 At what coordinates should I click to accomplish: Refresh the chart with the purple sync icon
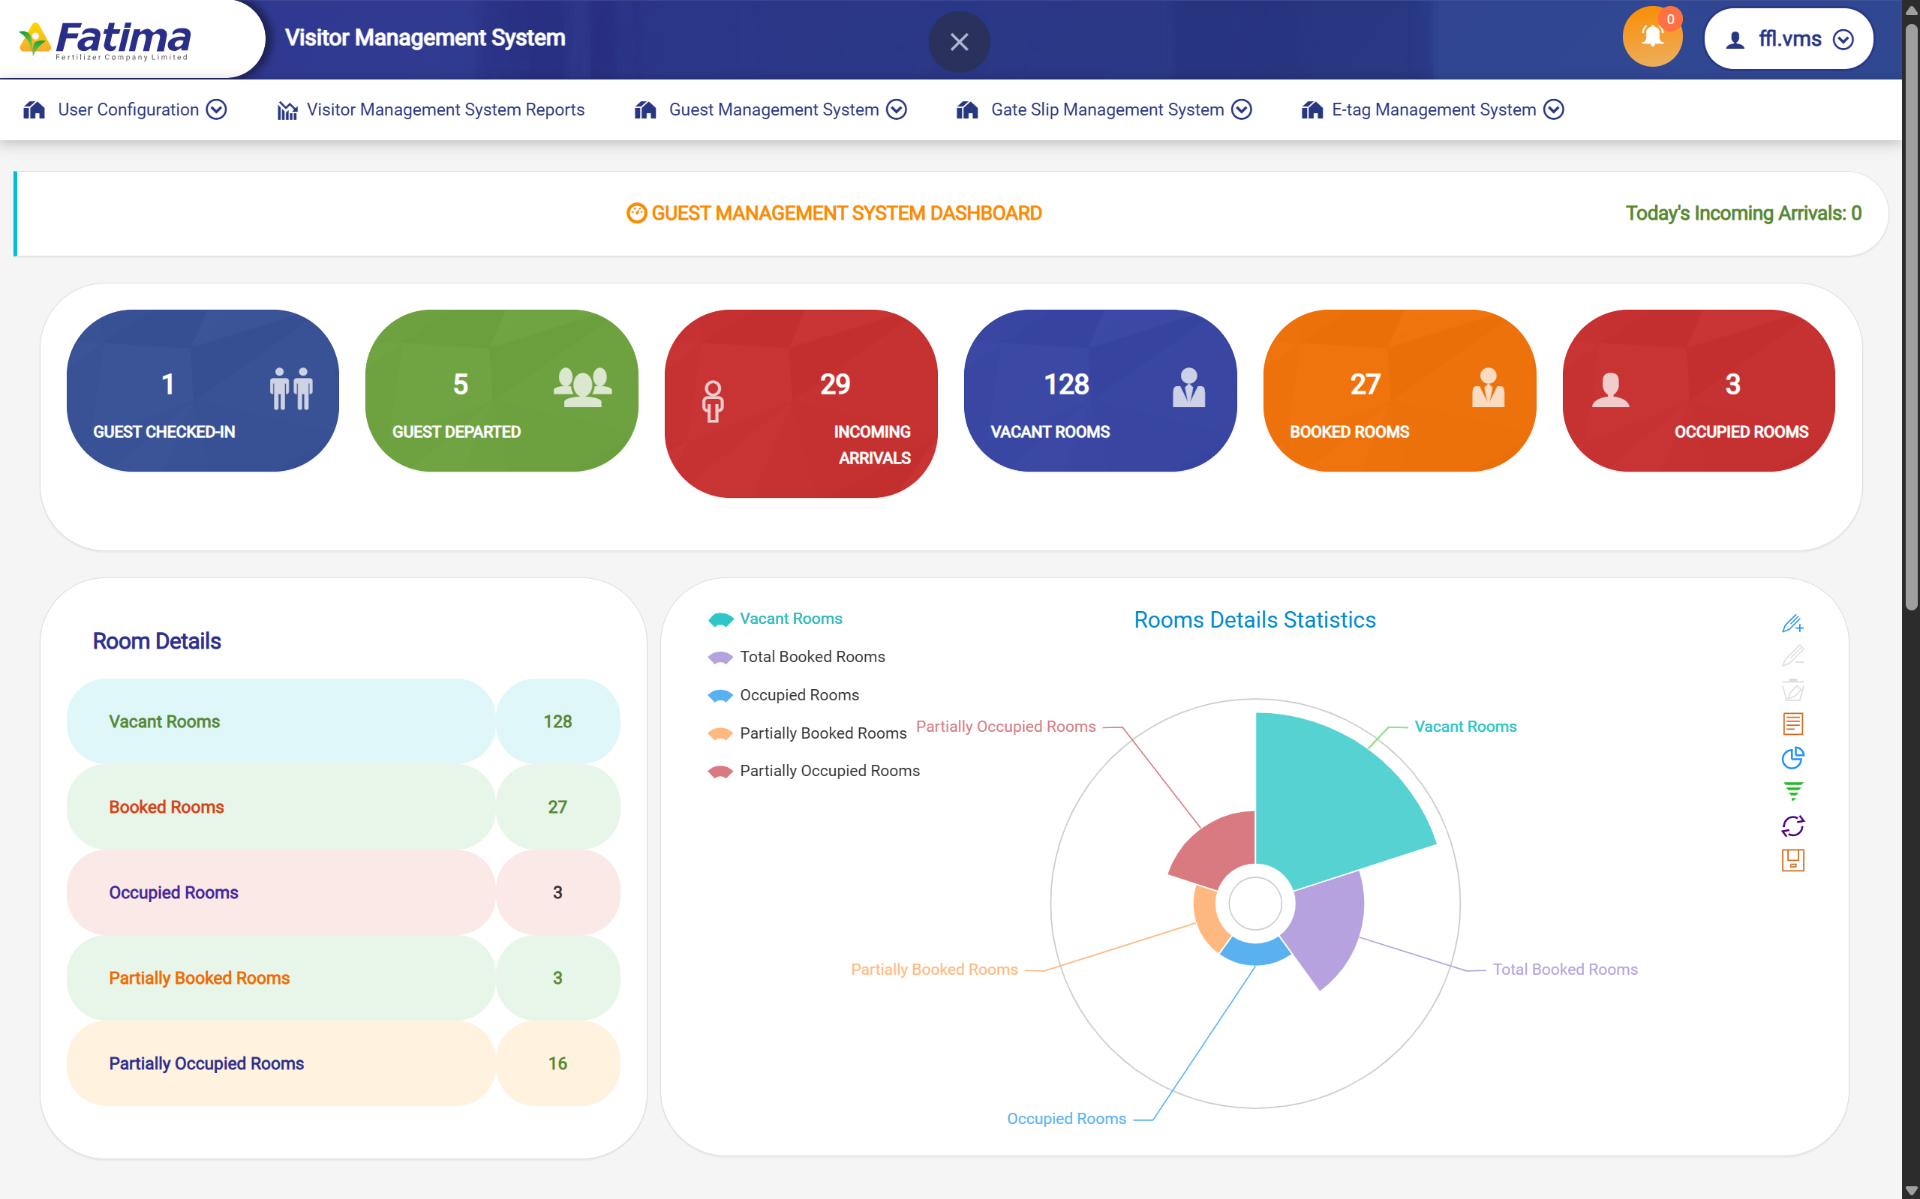(x=1794, y=826)
